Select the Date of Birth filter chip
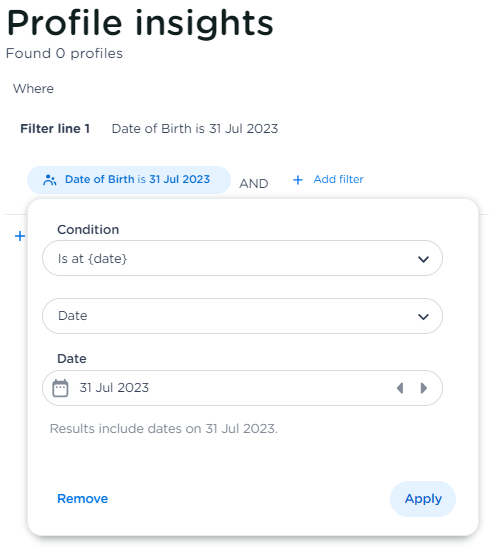Image resolution: width=489 pixels, height=551 pixels. [x=129, y=180]
